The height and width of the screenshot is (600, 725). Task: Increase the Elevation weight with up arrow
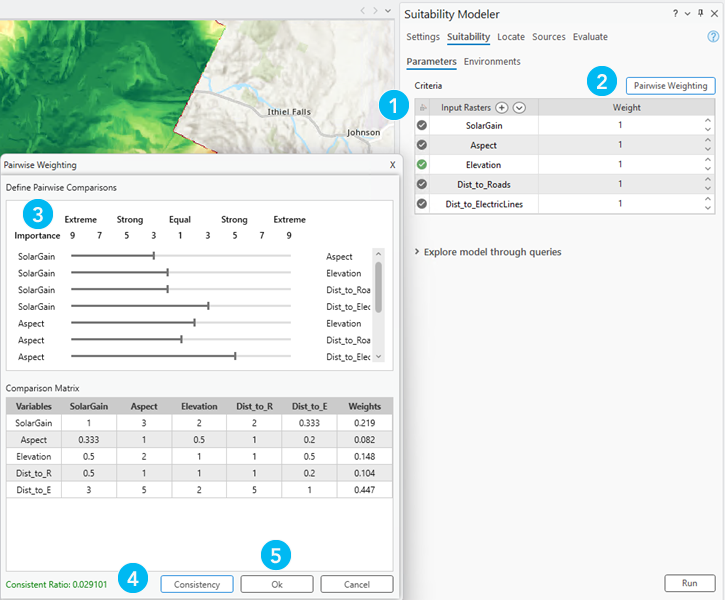point(707,160)
